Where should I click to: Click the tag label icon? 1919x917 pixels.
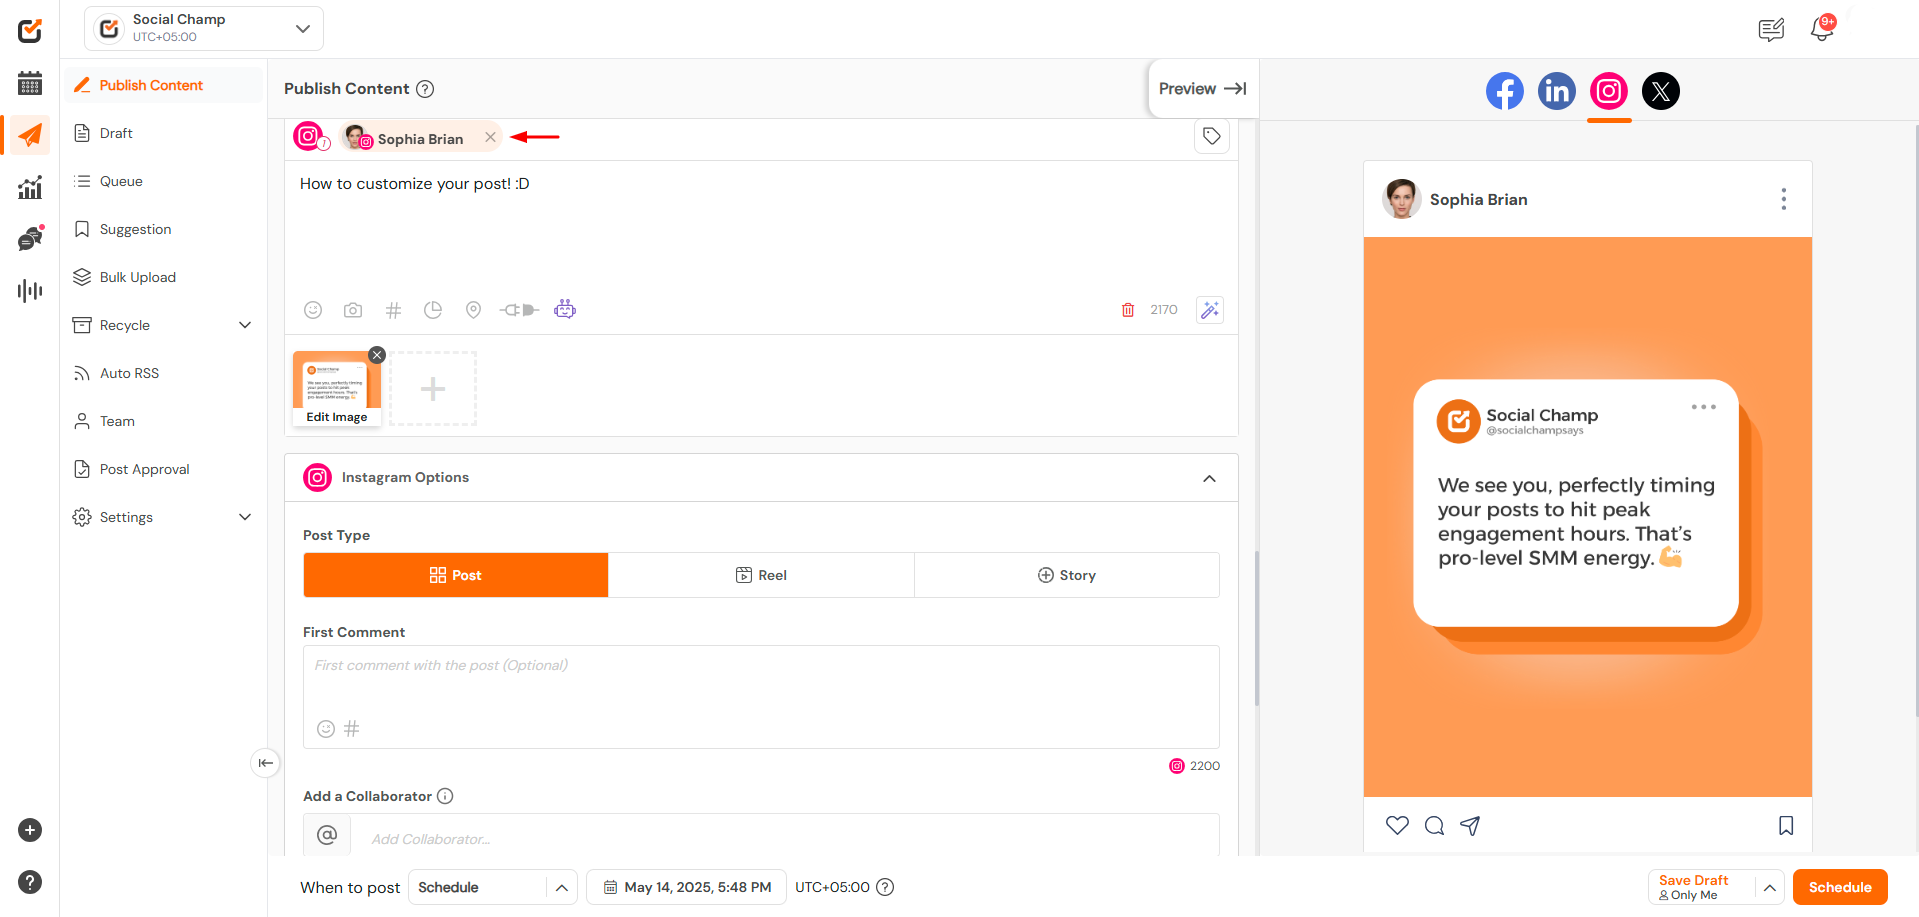pyautogui.click(x=1212, y=136)
